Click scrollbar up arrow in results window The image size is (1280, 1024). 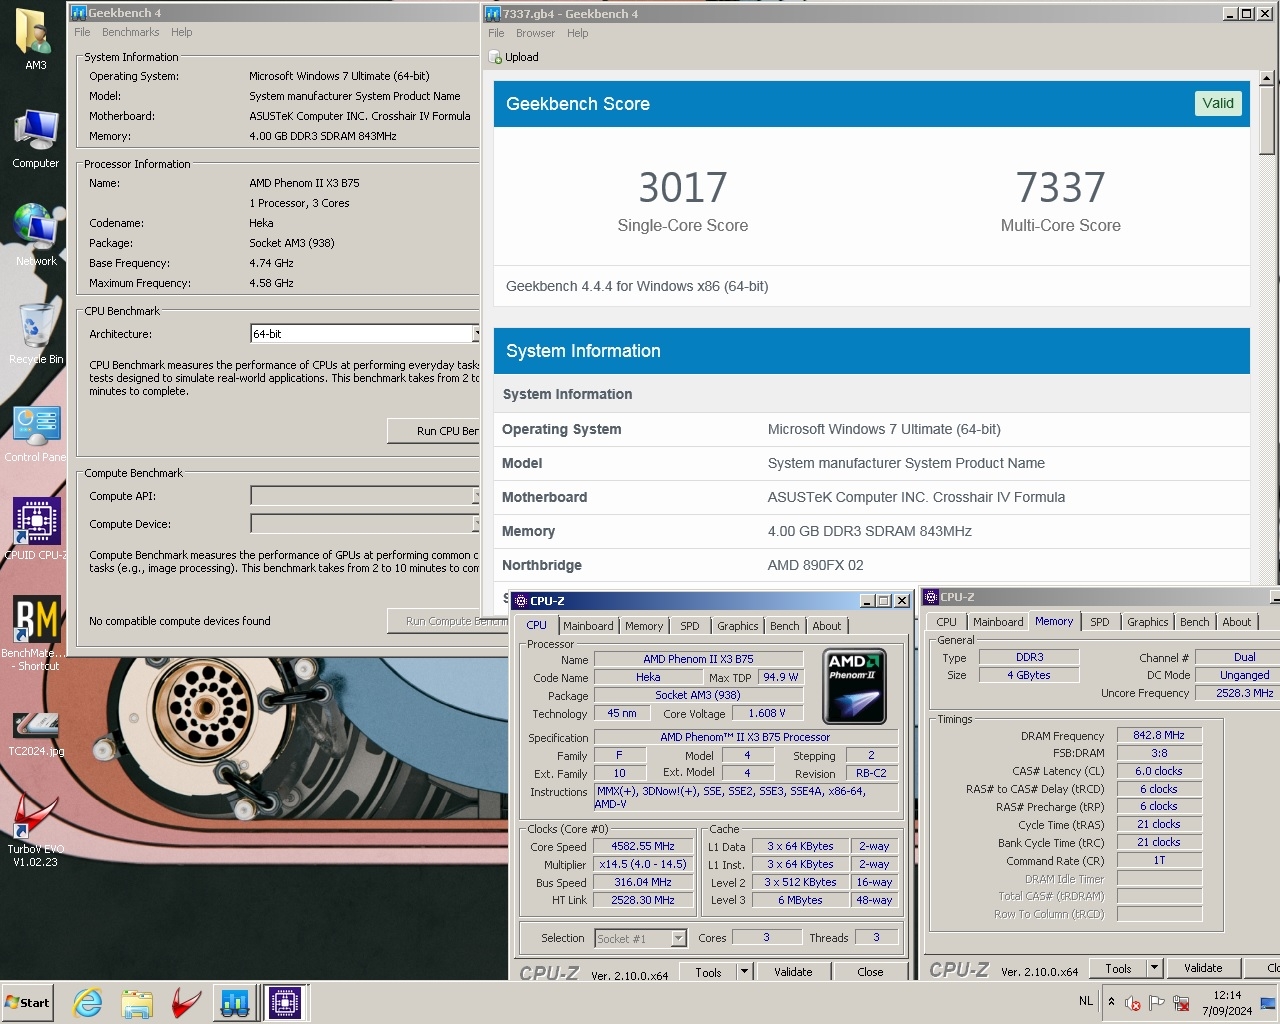1267,77
